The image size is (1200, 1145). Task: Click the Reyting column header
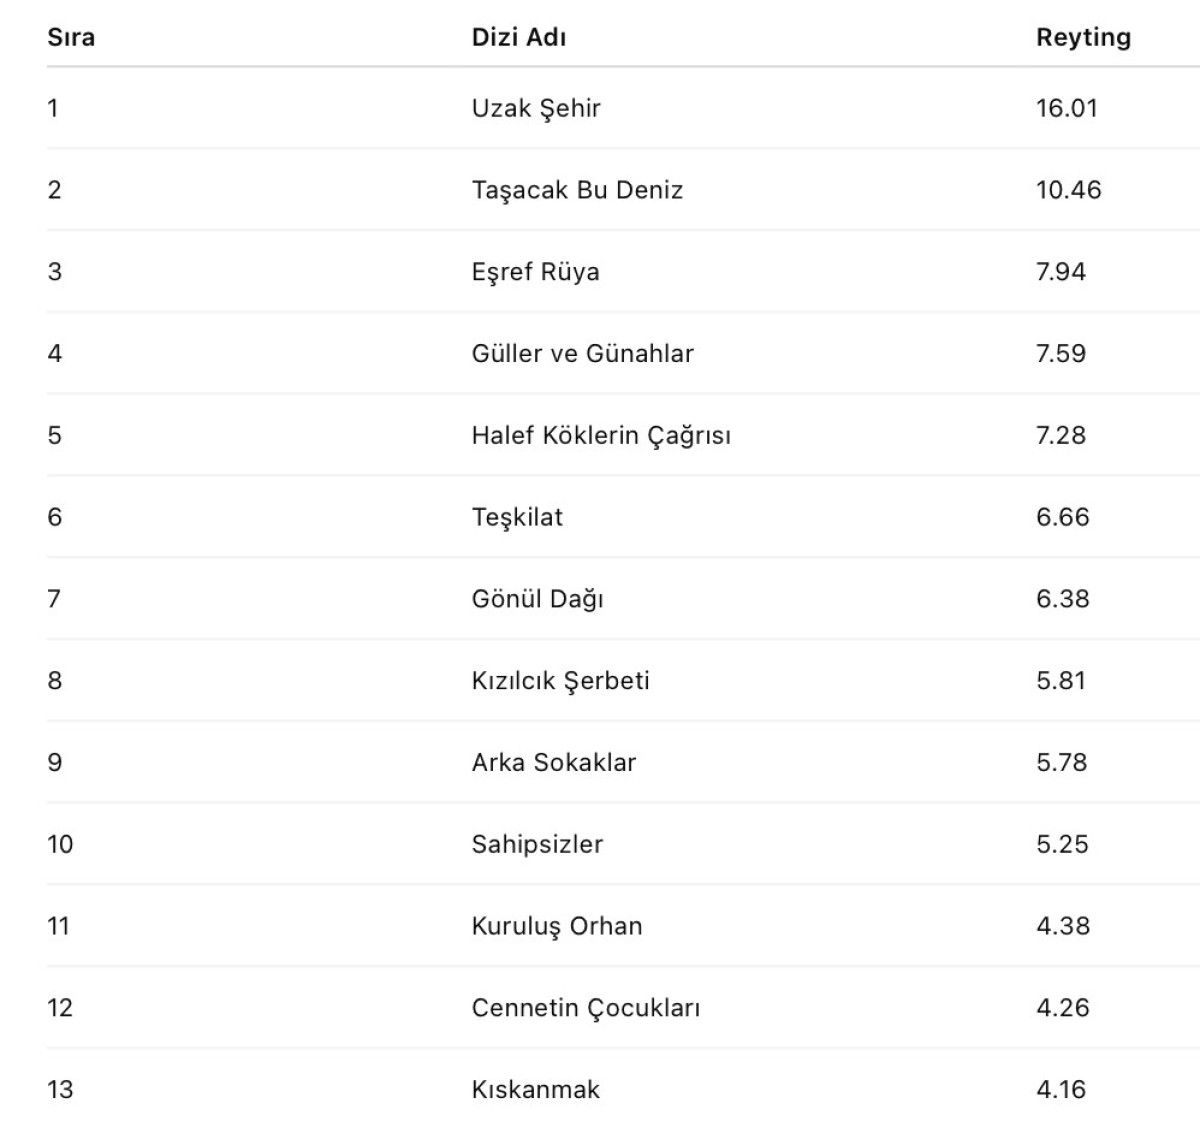tap(1083, 38)
